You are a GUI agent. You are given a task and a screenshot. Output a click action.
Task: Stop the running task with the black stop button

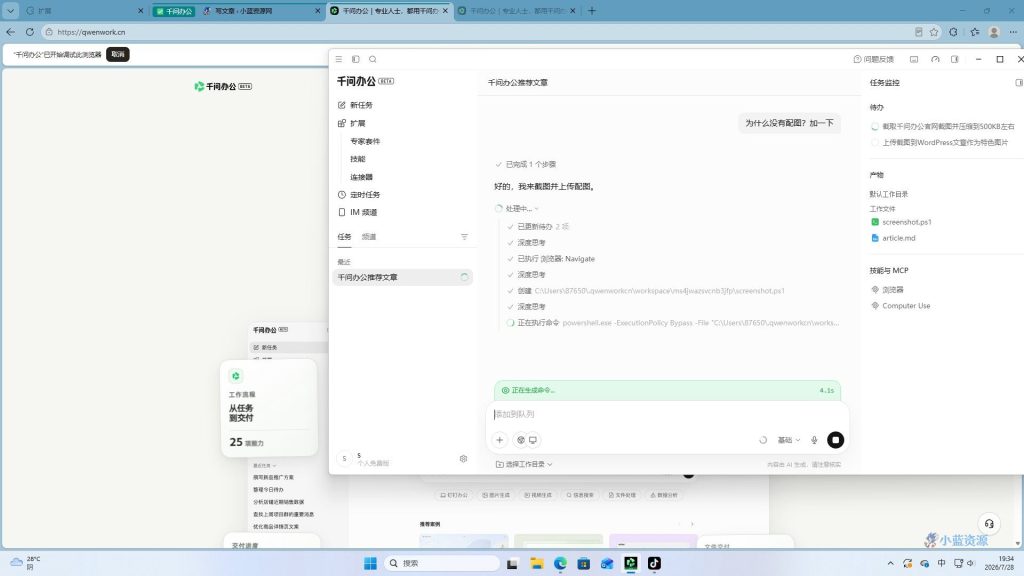(x=835, y=440)
